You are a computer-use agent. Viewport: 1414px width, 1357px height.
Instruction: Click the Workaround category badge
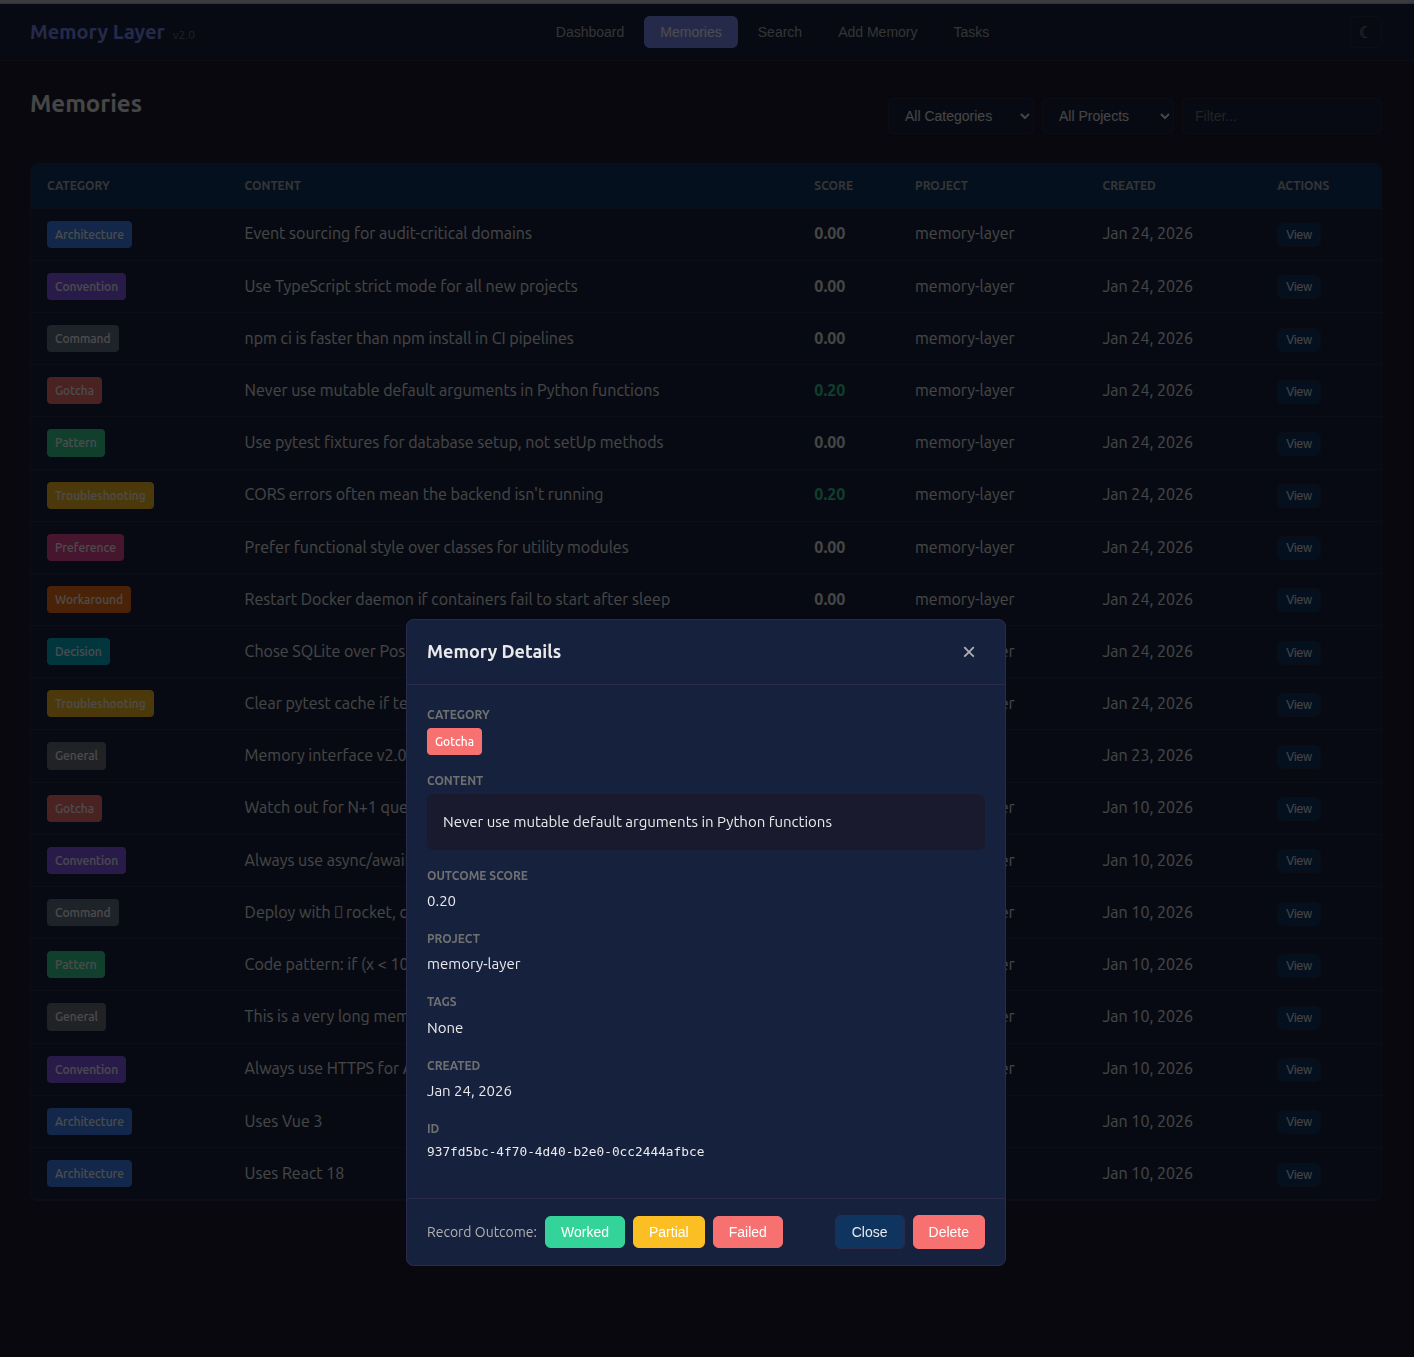coord(89,600)
